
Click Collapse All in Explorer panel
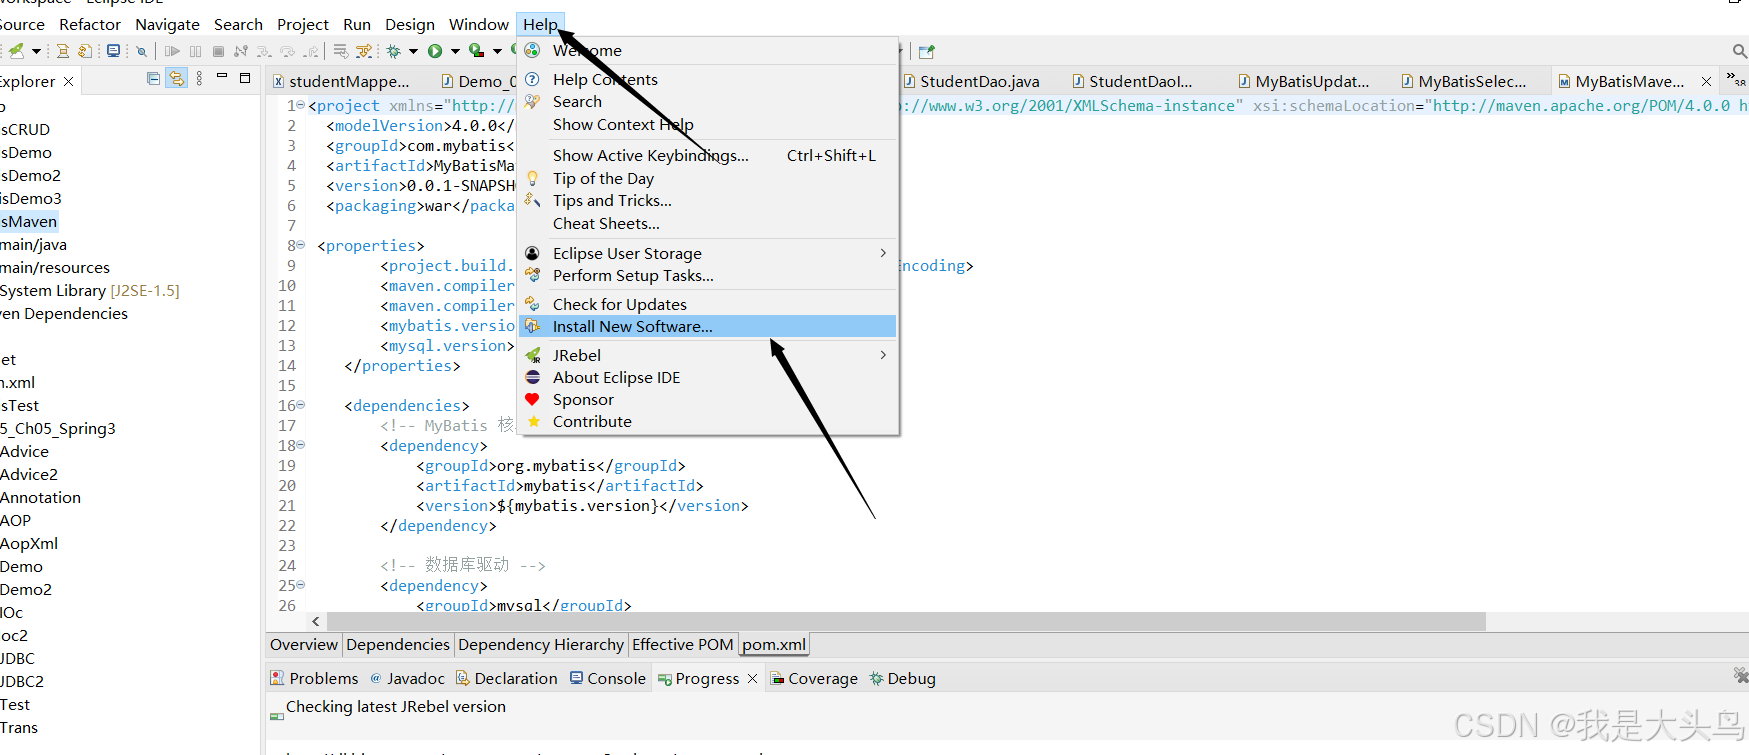click(153, 78)
